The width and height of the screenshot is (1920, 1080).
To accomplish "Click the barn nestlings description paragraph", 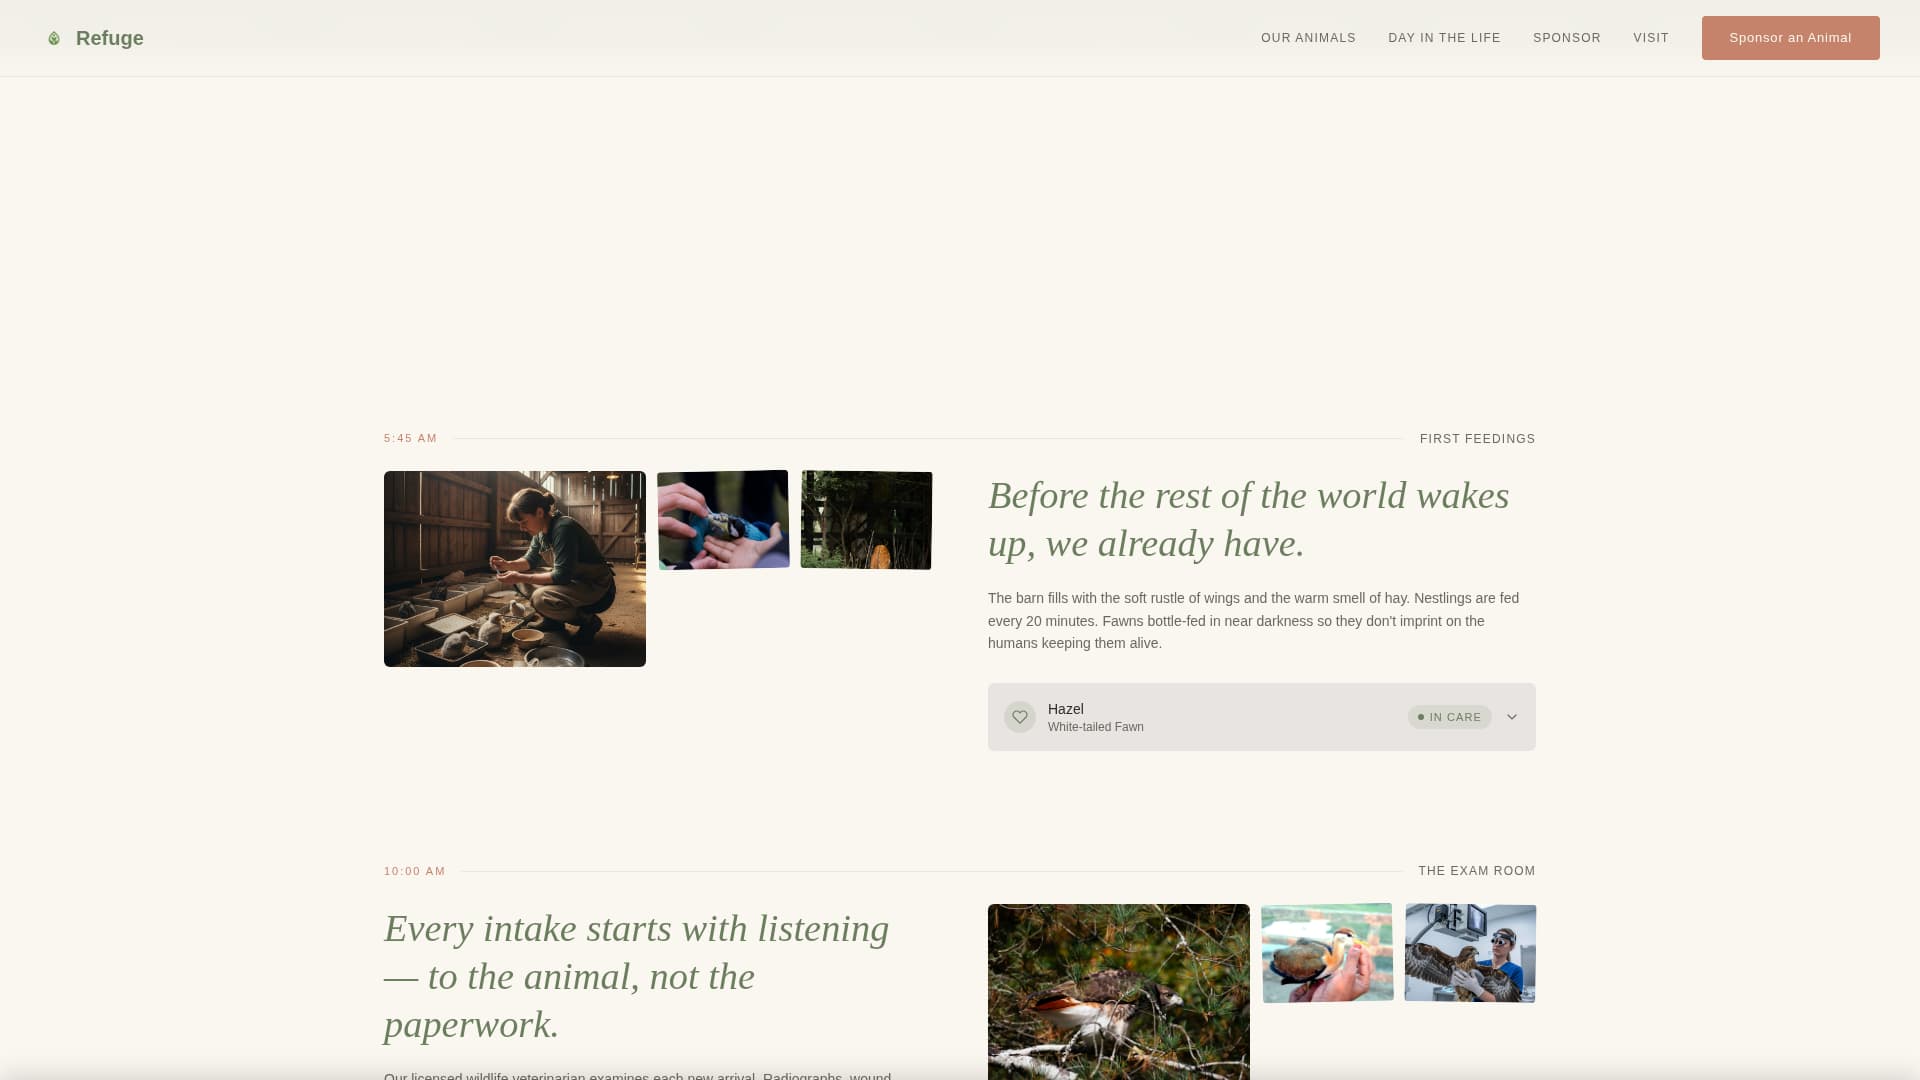I will click(1254, 621).
